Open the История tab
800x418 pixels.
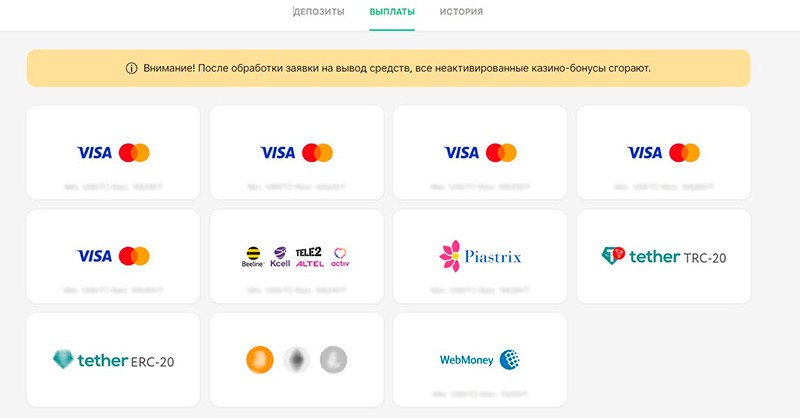point(461,11)
